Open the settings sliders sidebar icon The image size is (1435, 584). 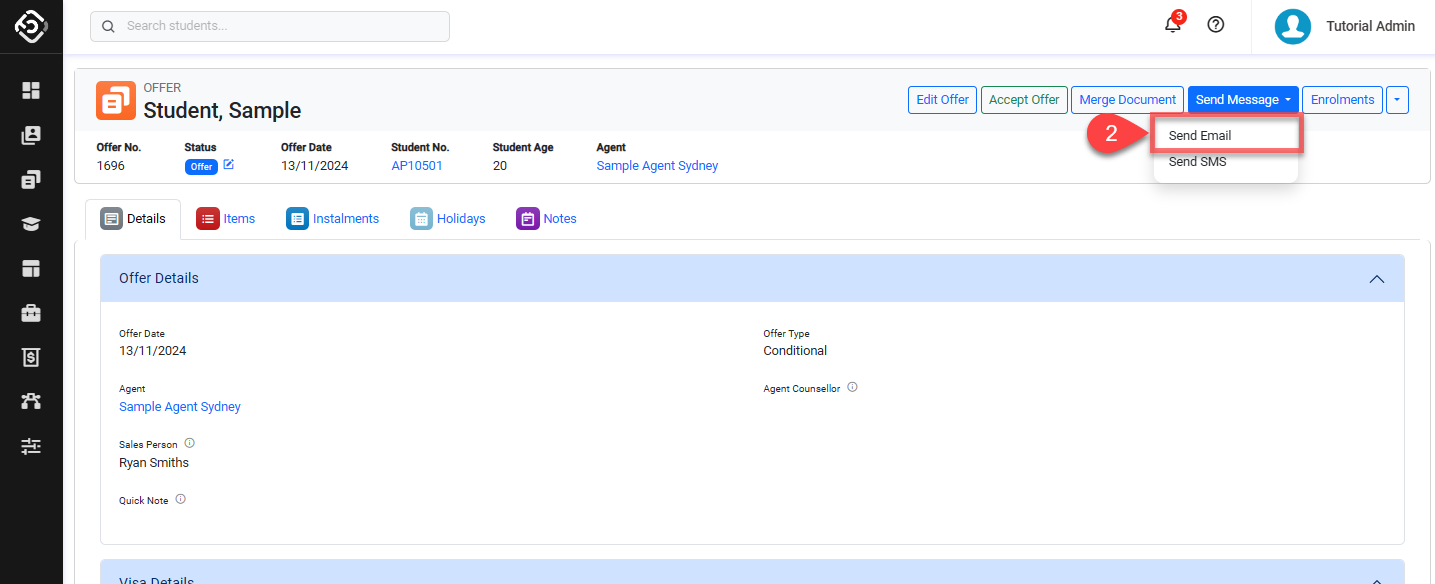point(31,446)
